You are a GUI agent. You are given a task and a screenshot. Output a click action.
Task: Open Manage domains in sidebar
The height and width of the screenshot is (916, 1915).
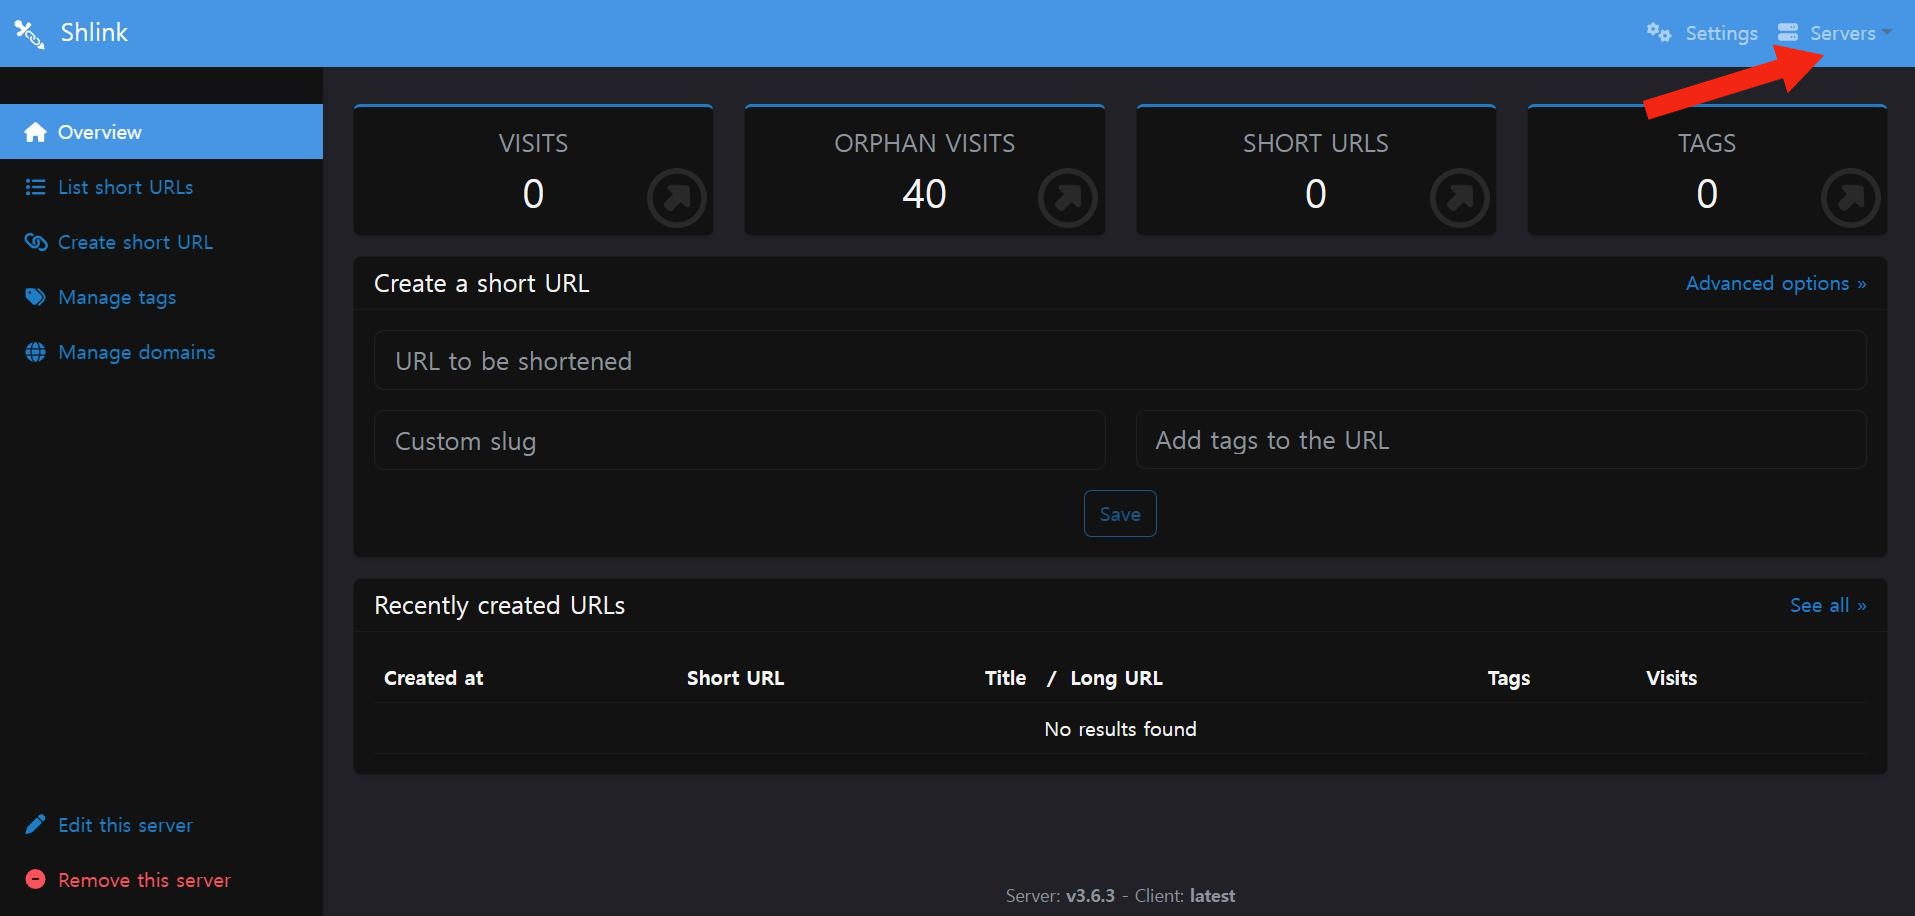[136, 352]
